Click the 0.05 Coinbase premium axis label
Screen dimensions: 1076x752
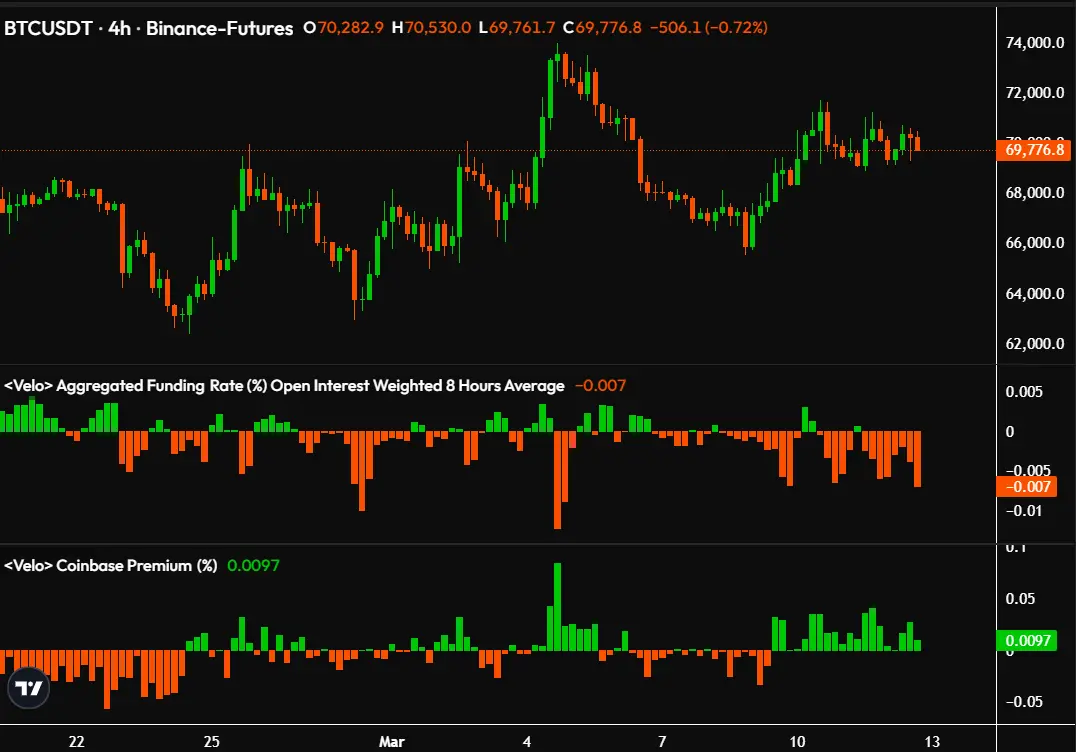click(x=1020, y=599)
